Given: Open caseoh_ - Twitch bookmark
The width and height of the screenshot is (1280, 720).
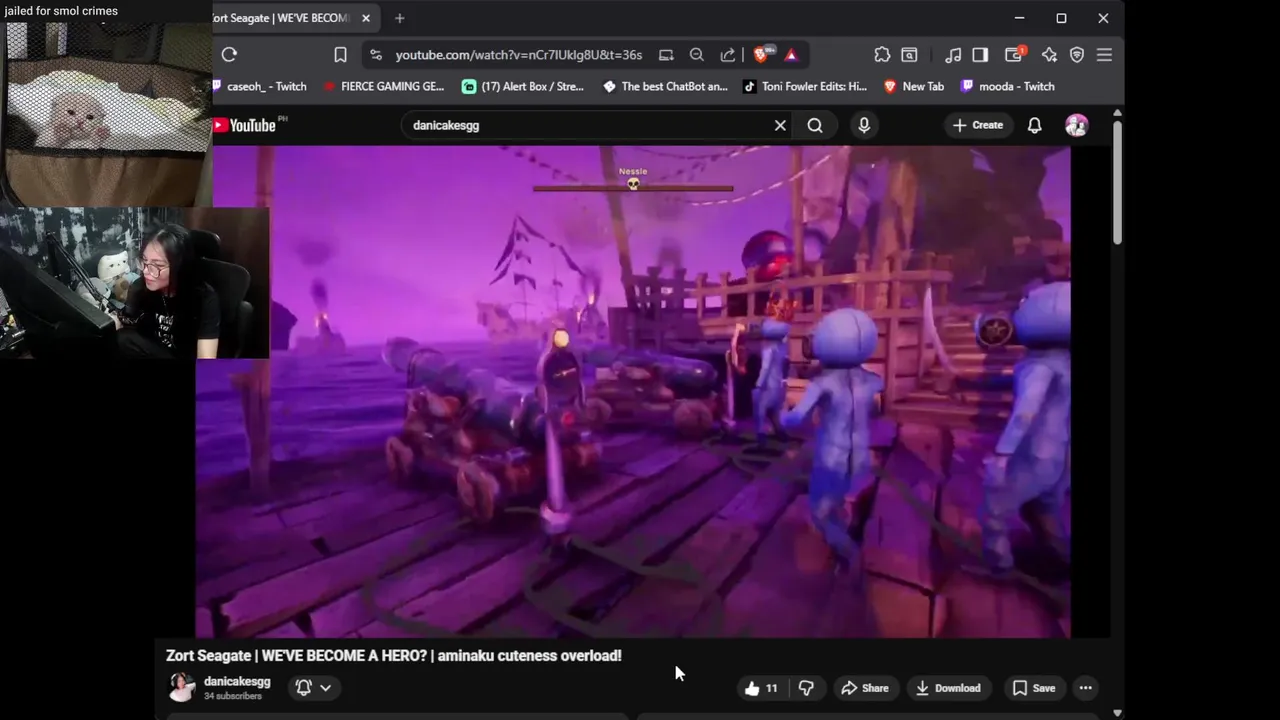Looking at the screenshot, I should (260, 87).
